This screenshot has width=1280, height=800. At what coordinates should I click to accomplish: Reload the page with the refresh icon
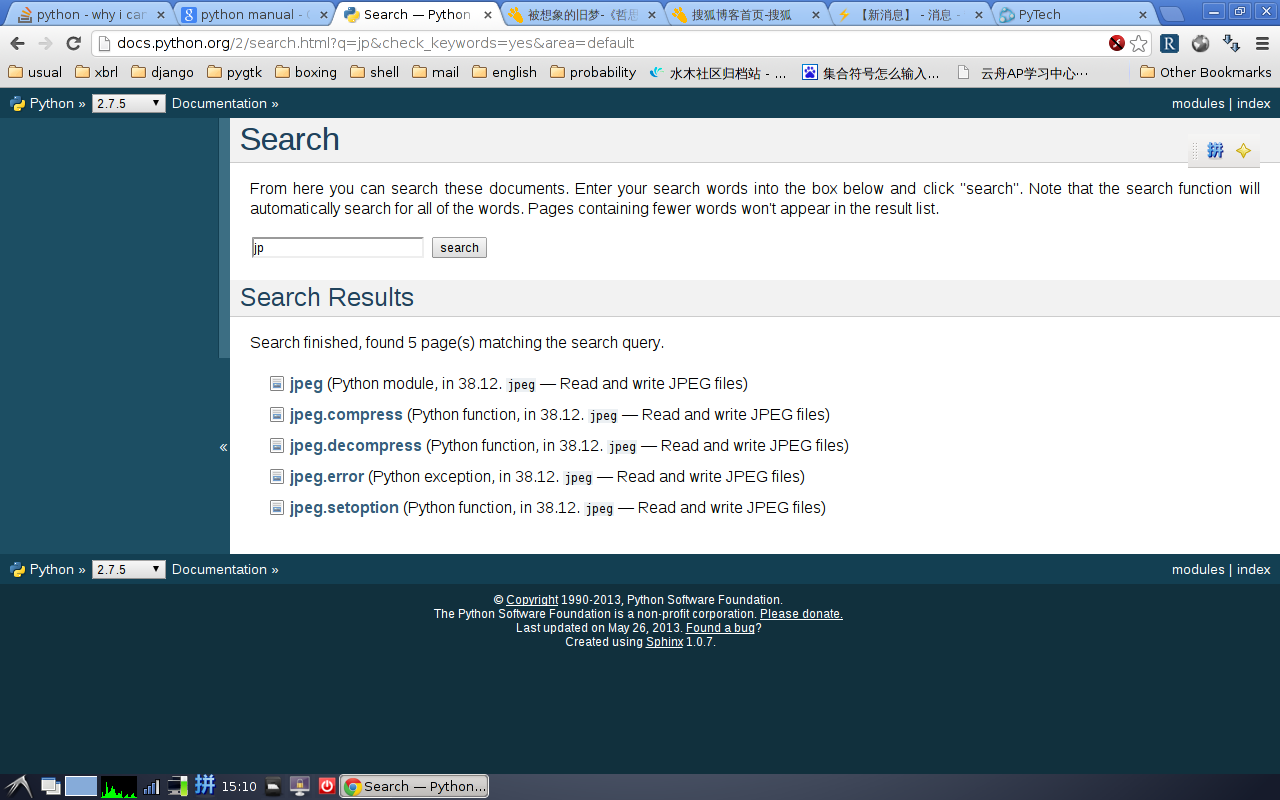point(73,43)
